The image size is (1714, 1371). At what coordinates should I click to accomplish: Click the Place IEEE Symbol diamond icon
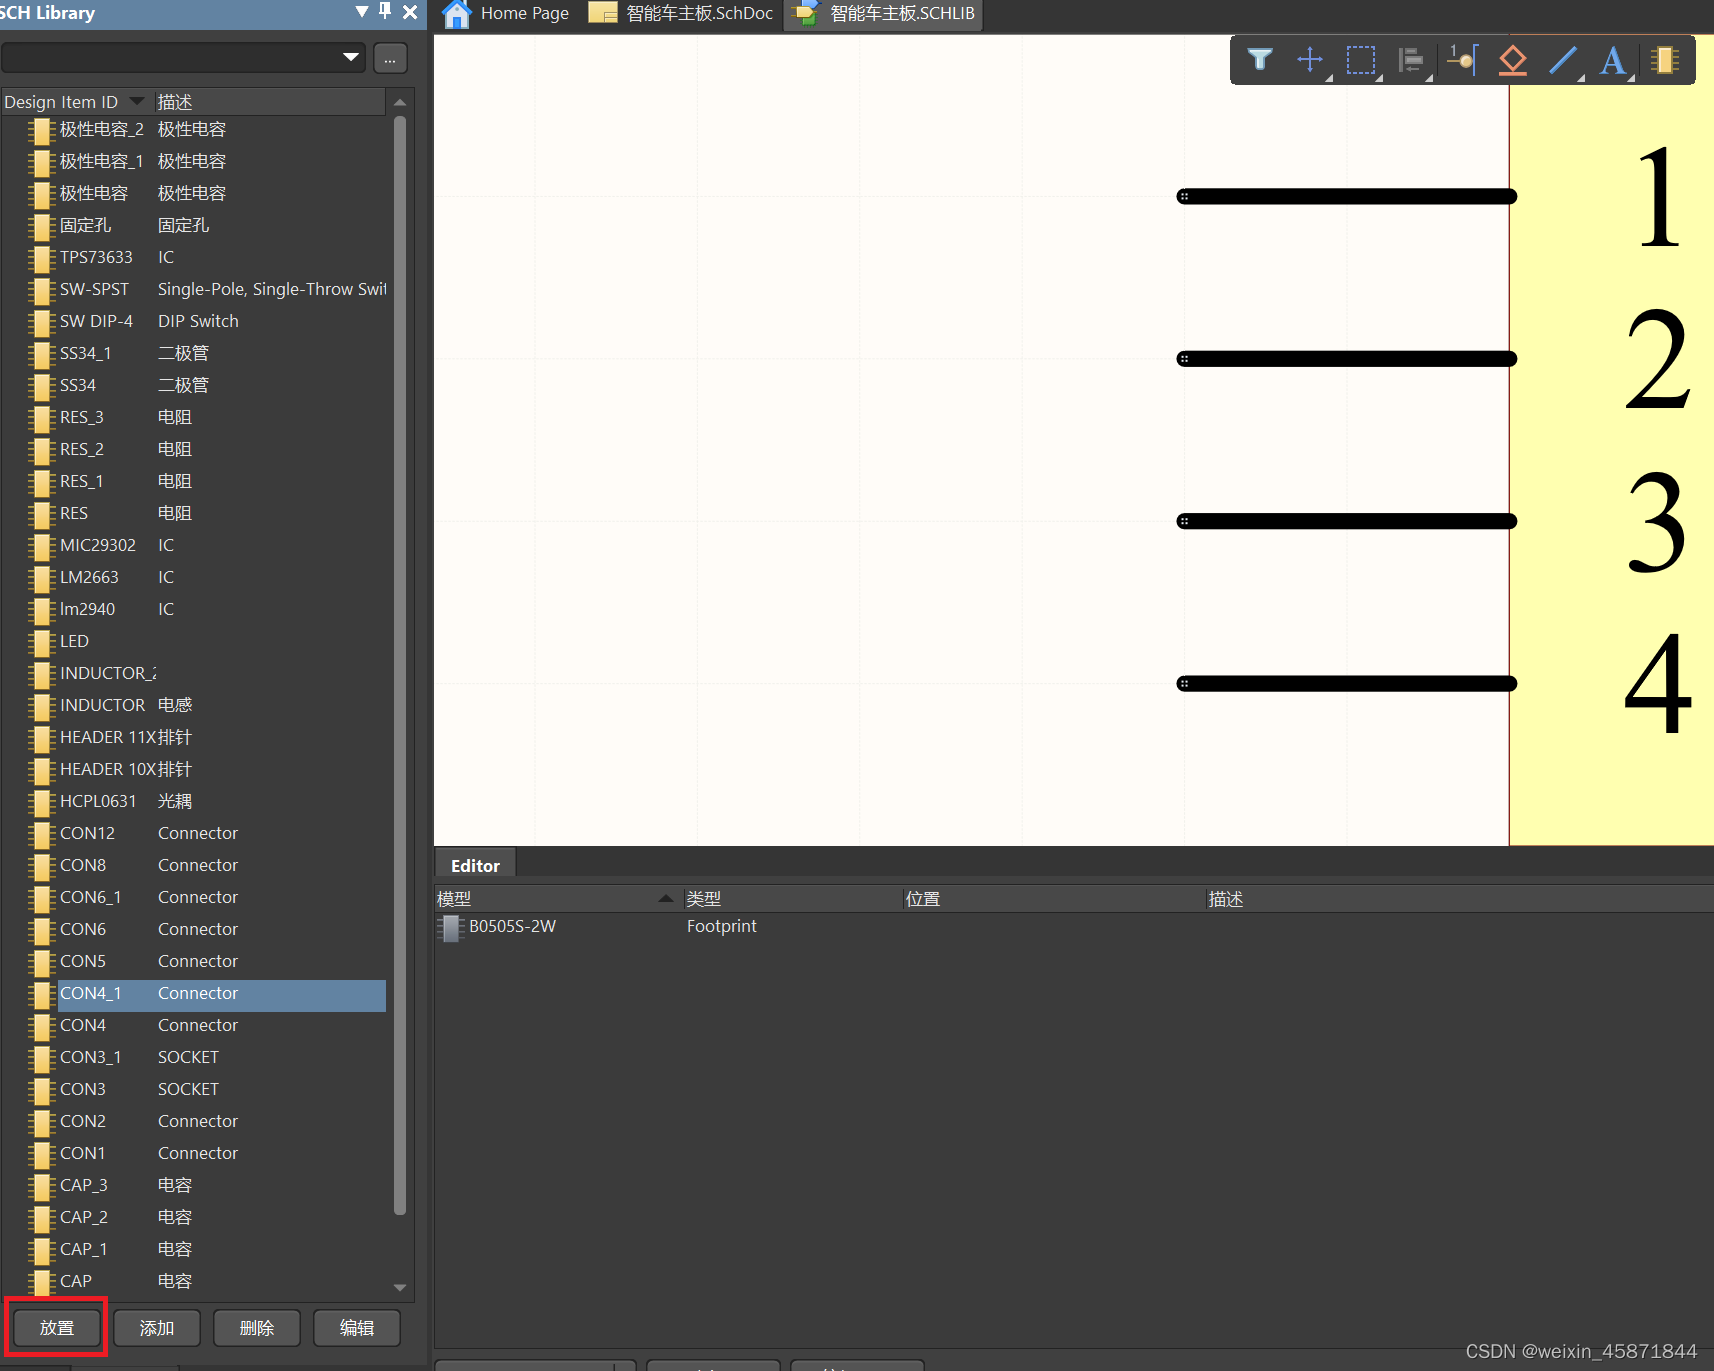1512,60
